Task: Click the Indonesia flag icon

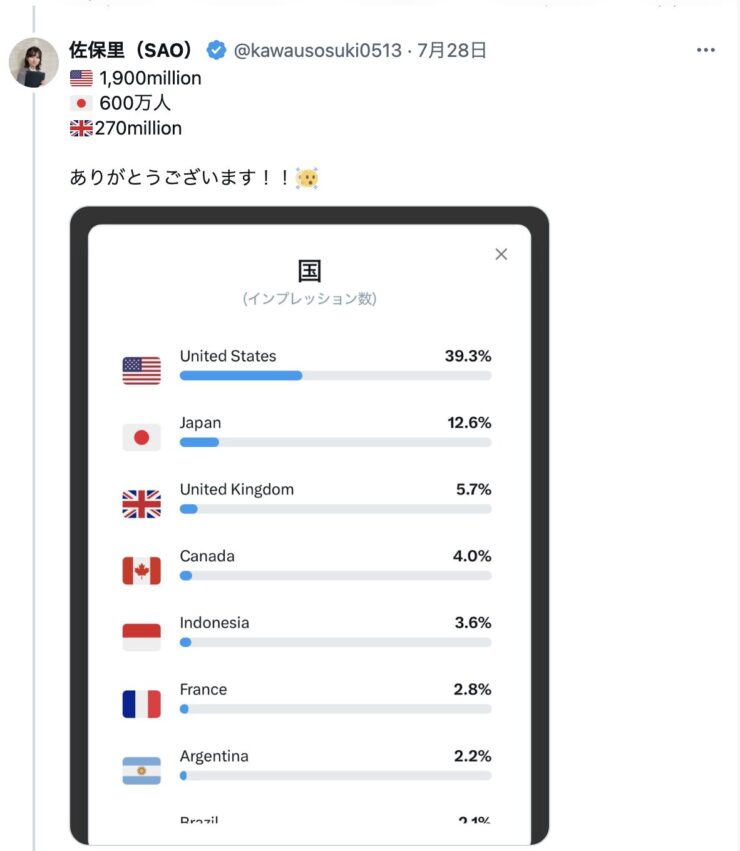Action: click(142, 637)
